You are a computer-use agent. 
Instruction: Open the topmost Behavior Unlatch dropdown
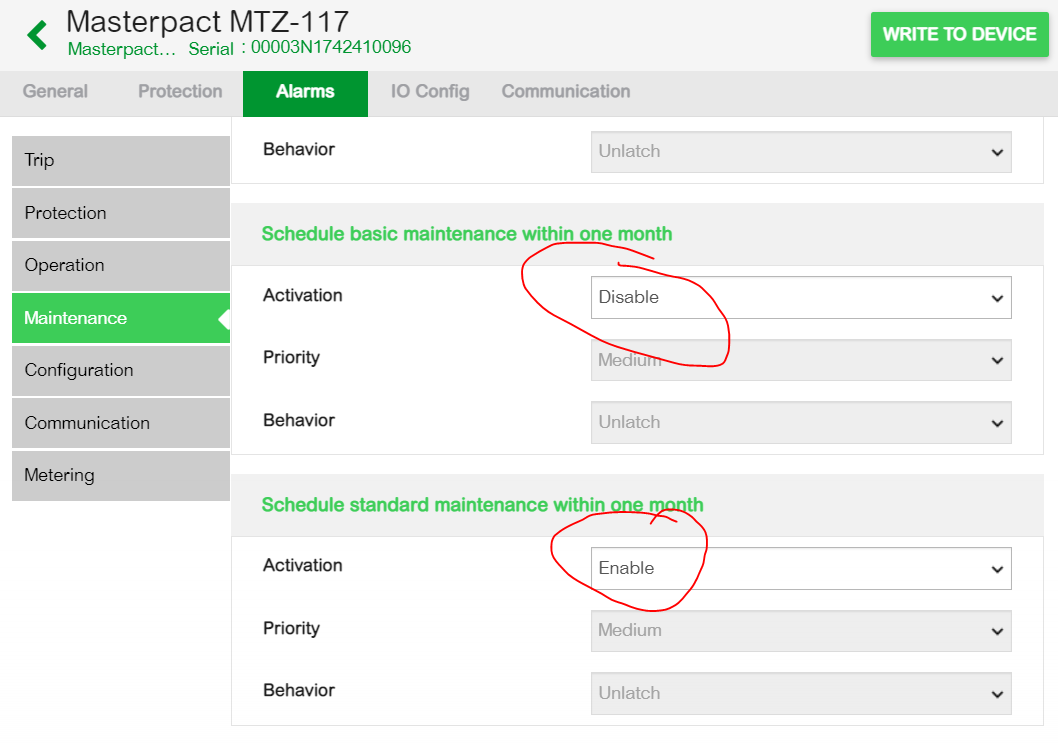coord(801,152)
